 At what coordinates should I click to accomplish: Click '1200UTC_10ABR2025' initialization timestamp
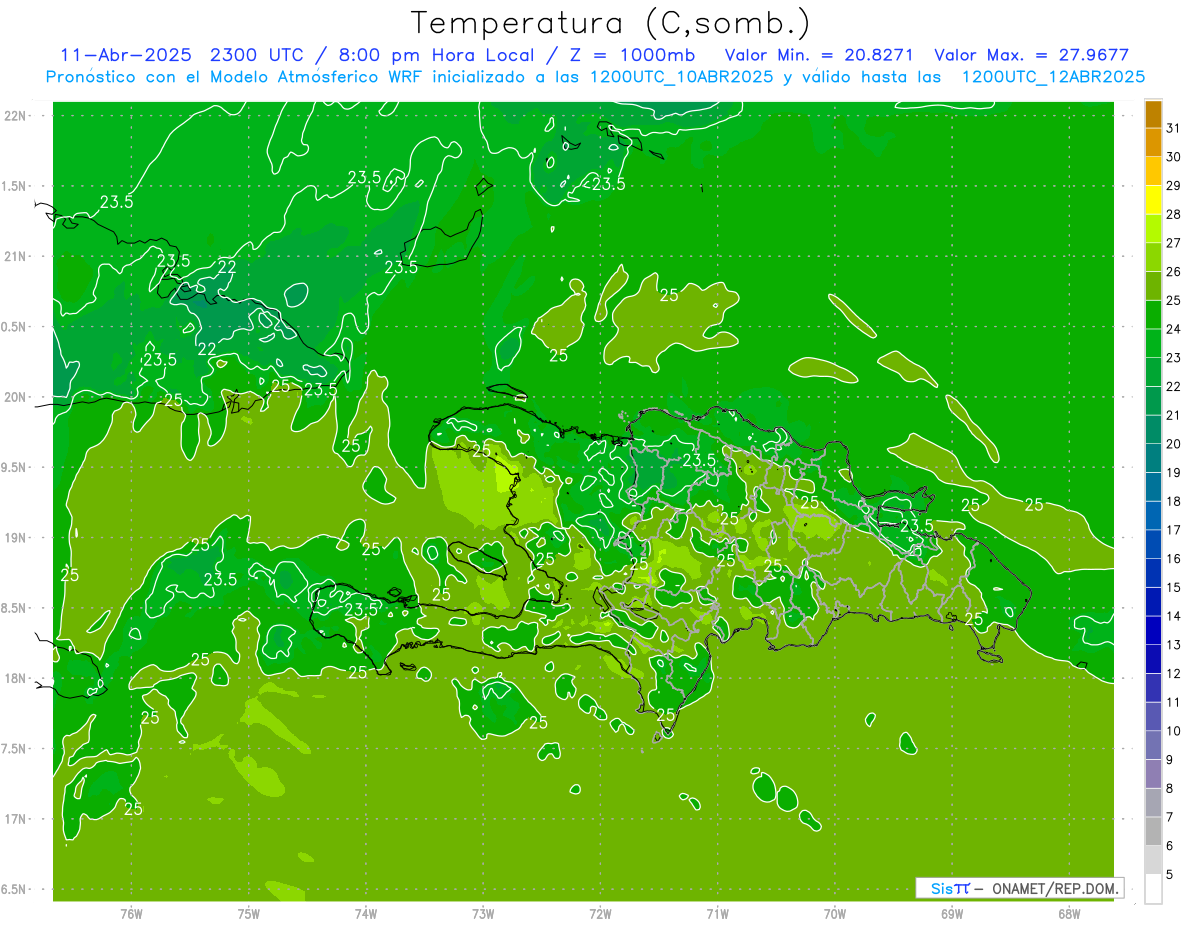[x=682, y=77]
